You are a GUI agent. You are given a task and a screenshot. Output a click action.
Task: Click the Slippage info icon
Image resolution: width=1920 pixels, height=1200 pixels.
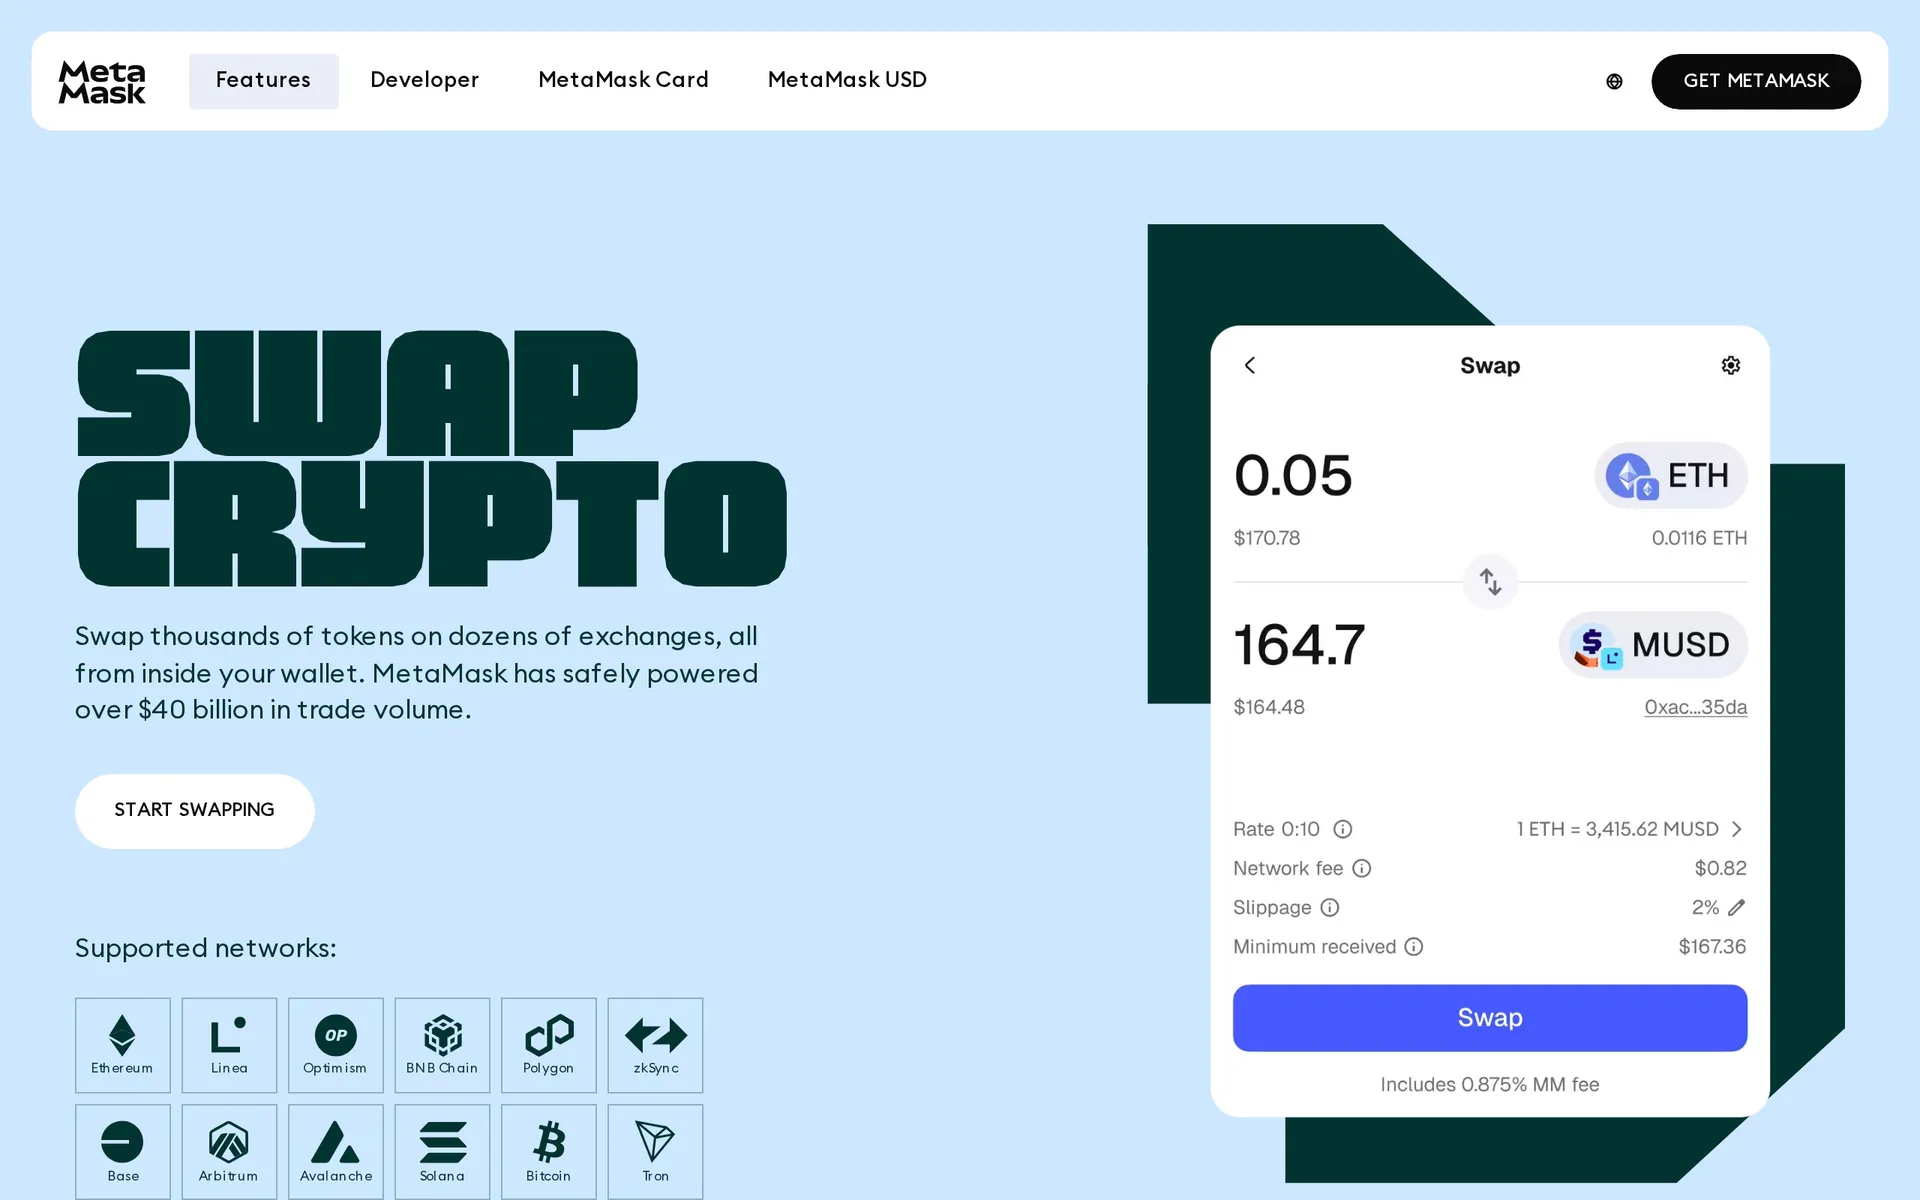(x=1330, y=907)
